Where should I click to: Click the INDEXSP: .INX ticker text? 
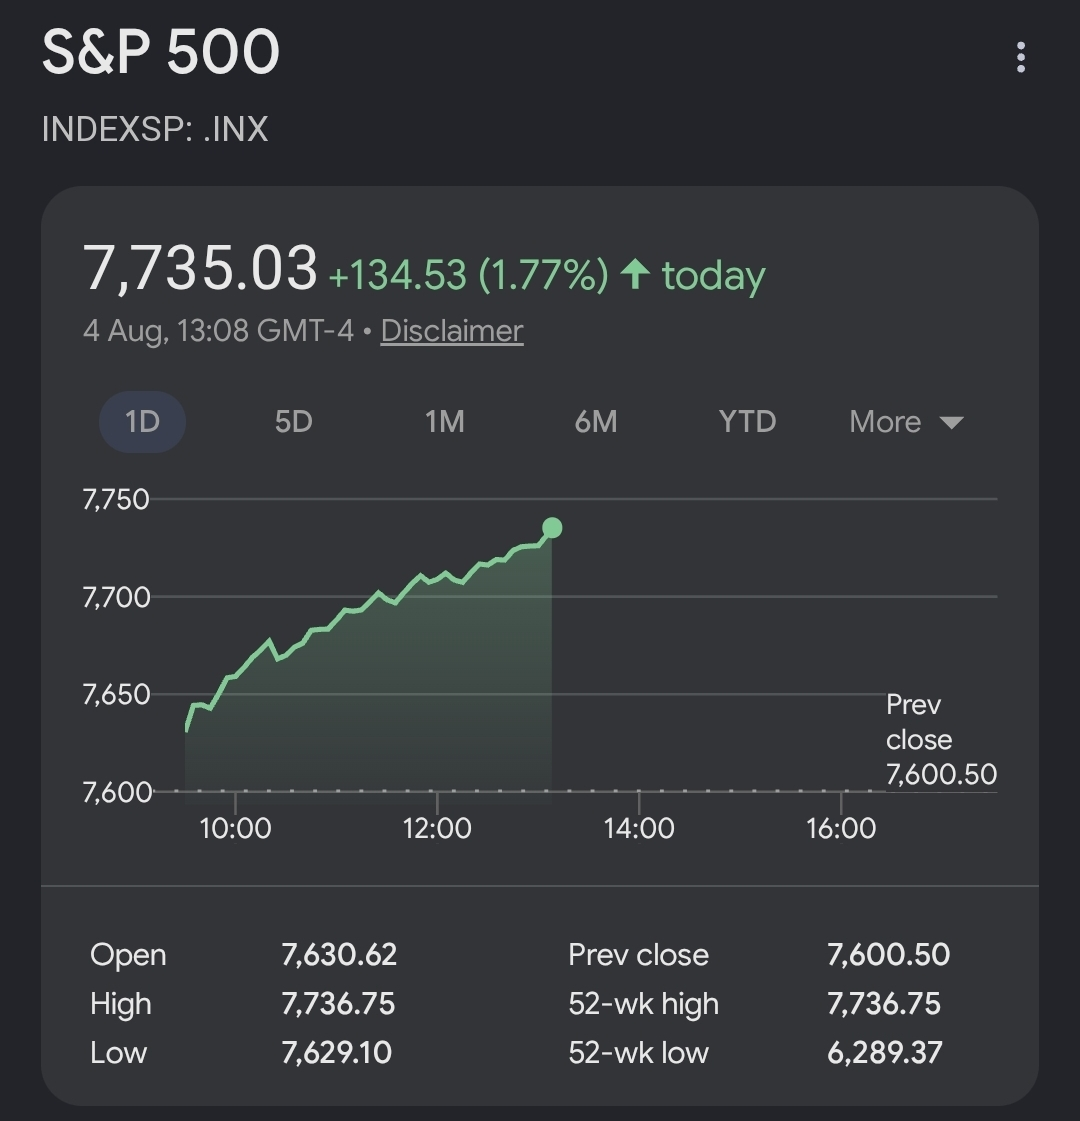pos(155,129)
